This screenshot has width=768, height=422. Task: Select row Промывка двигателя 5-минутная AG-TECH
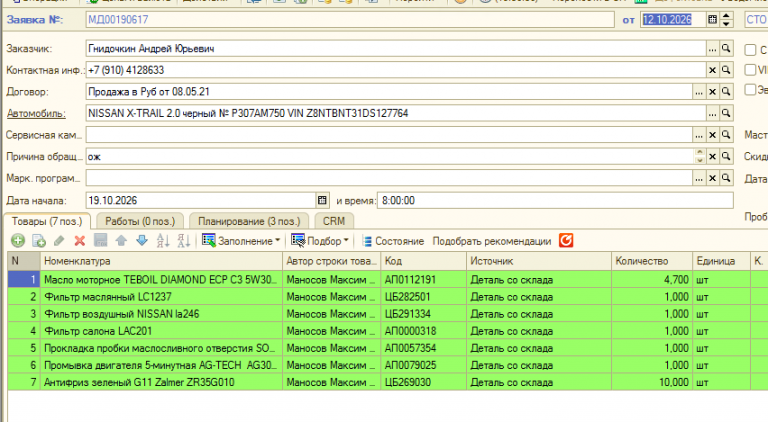click(x=387, y=365)
